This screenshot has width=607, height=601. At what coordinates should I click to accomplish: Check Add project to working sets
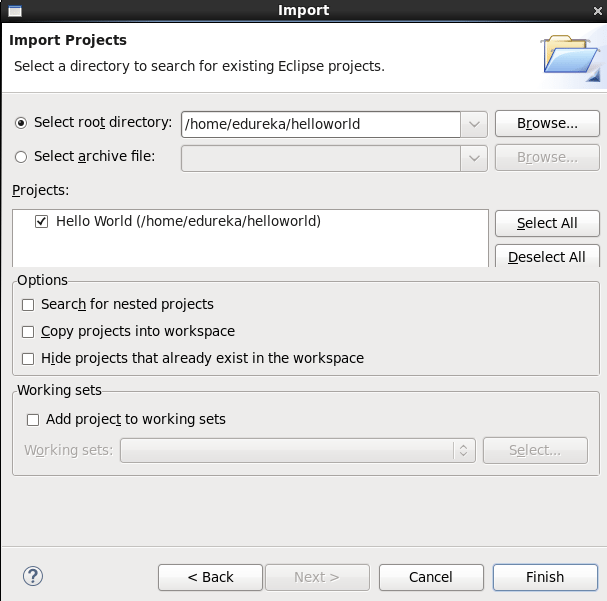click(x=33, y=420)
